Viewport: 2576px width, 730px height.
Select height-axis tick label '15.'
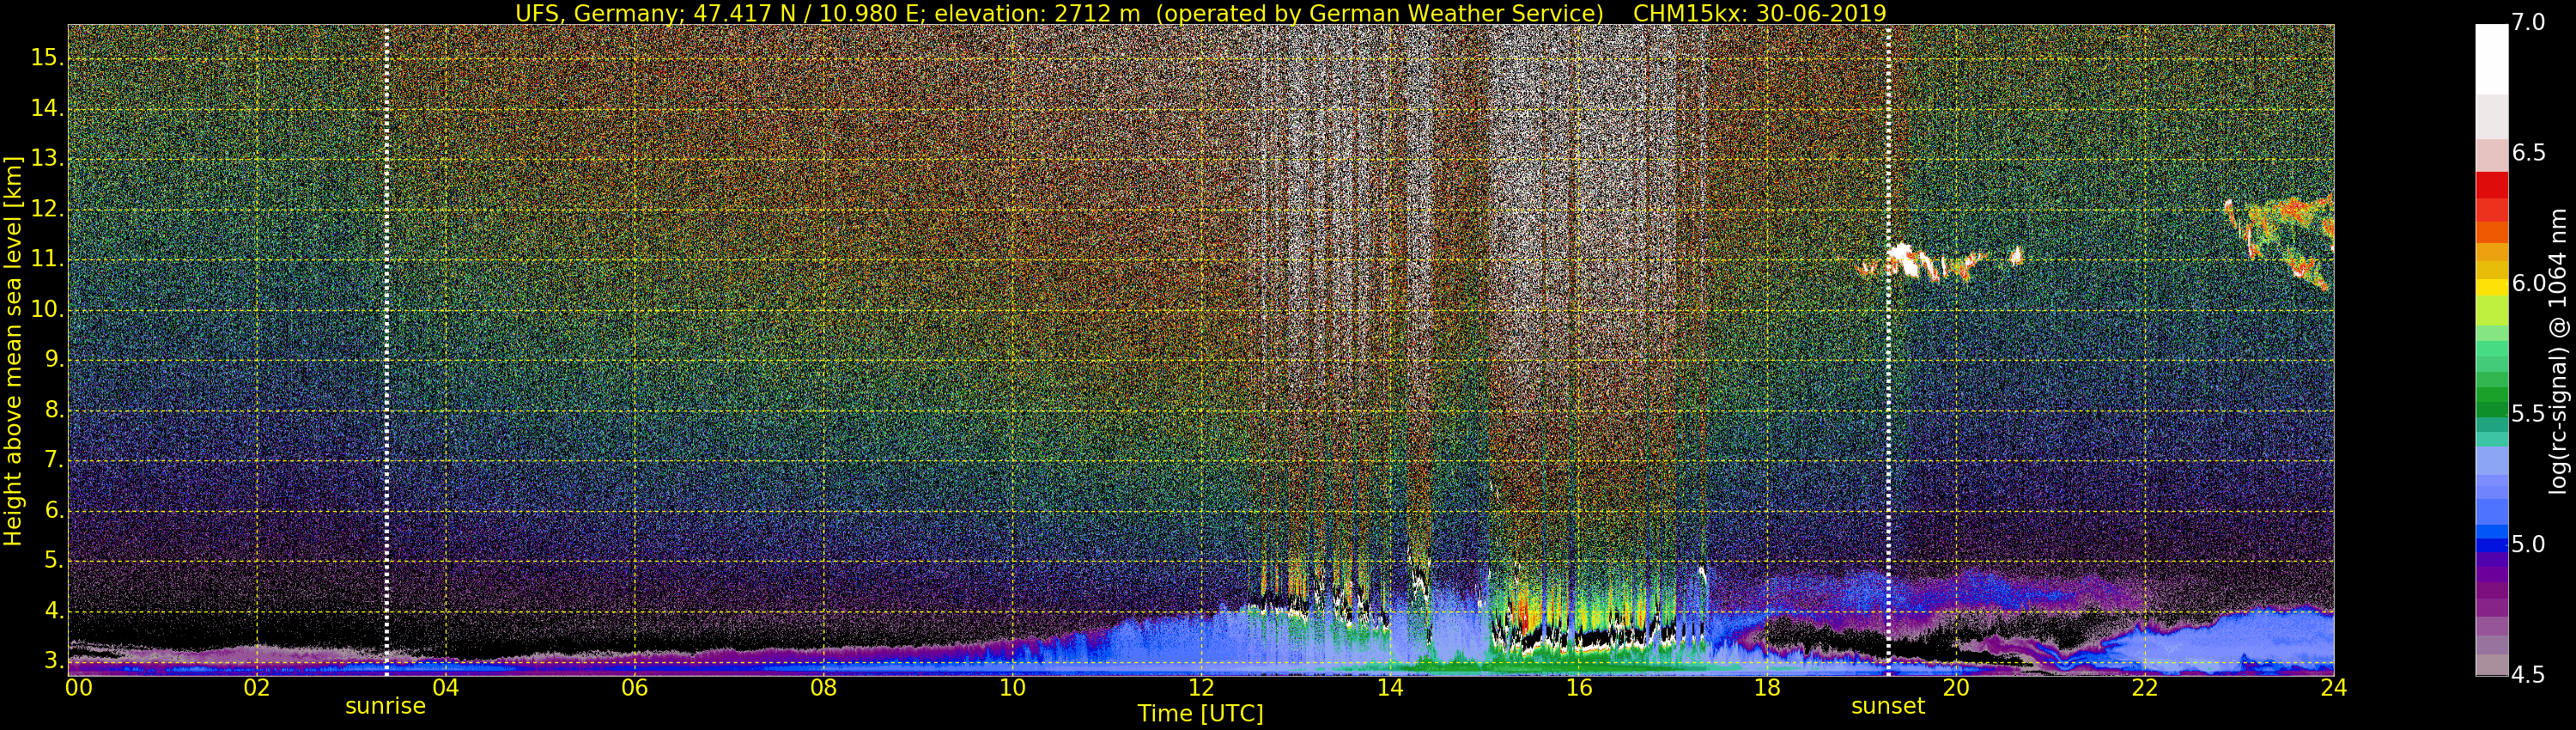pos(47,58)
